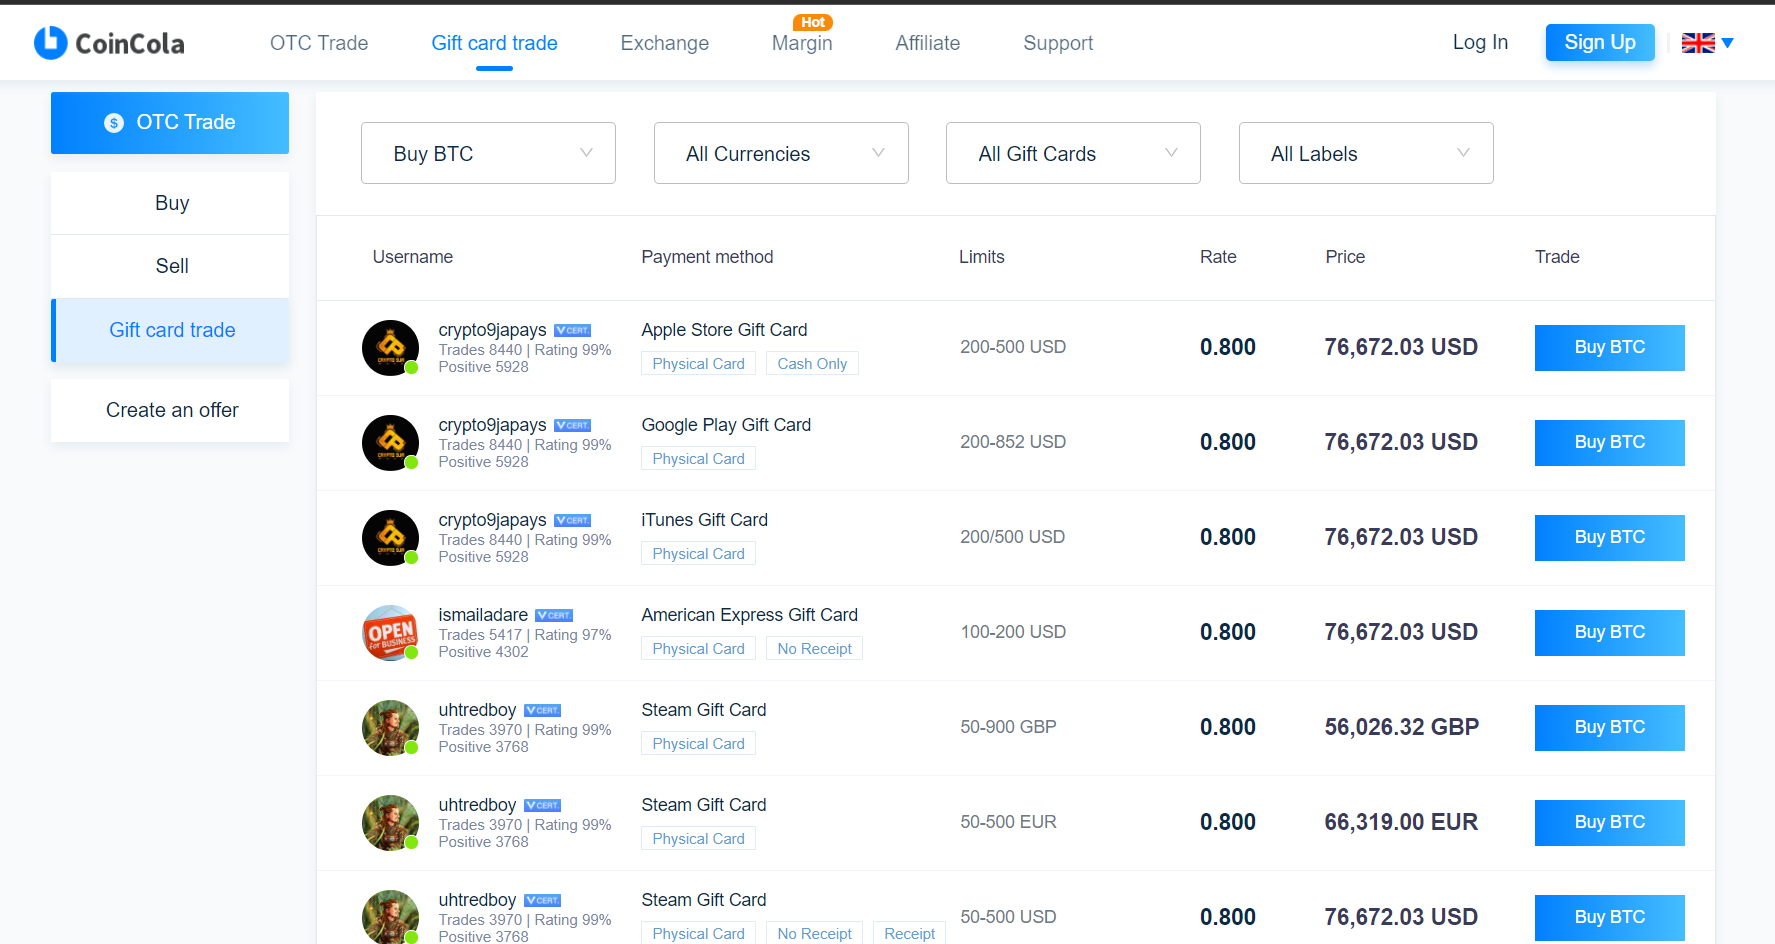Screen dimensions: 1775x944
Task: Click Physical Card tag under iTunes Gift Card
Action: (698, 554)
